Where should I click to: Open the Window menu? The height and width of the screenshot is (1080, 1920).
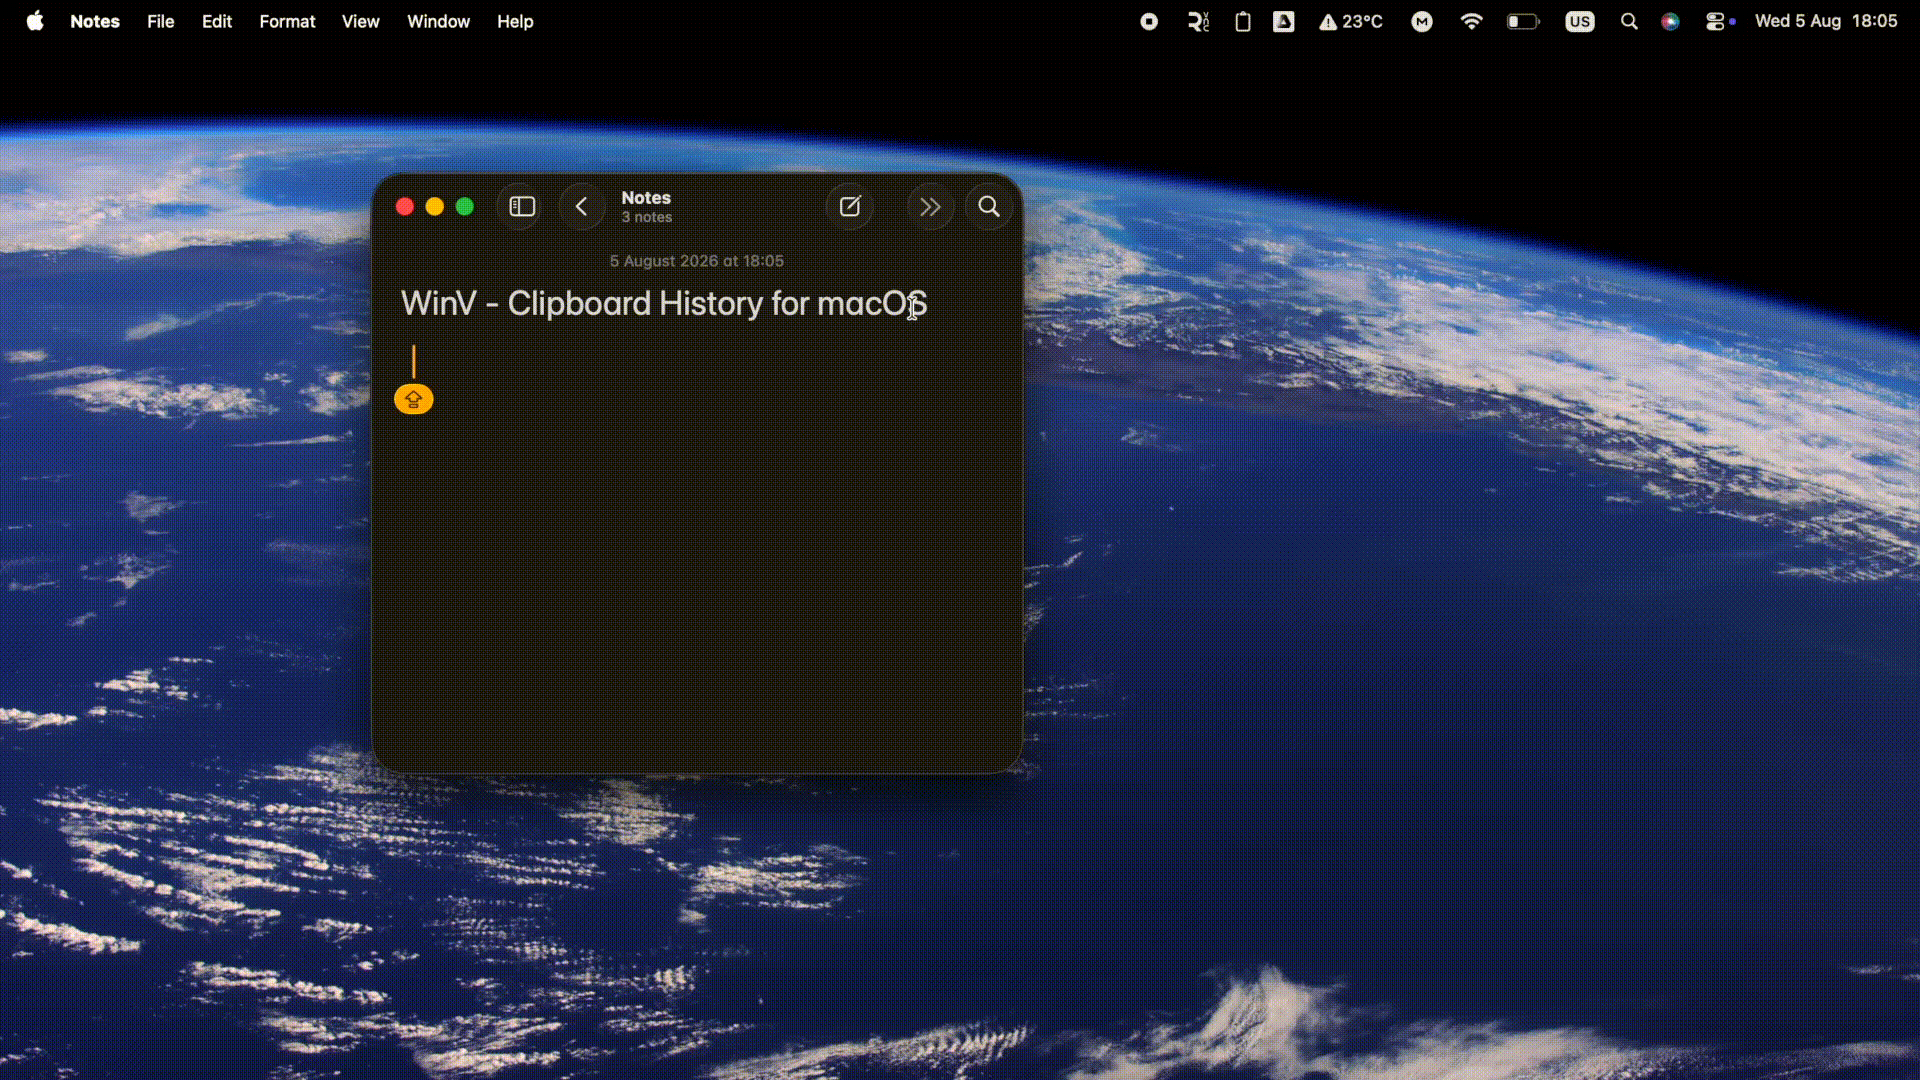tap(438, 21)
